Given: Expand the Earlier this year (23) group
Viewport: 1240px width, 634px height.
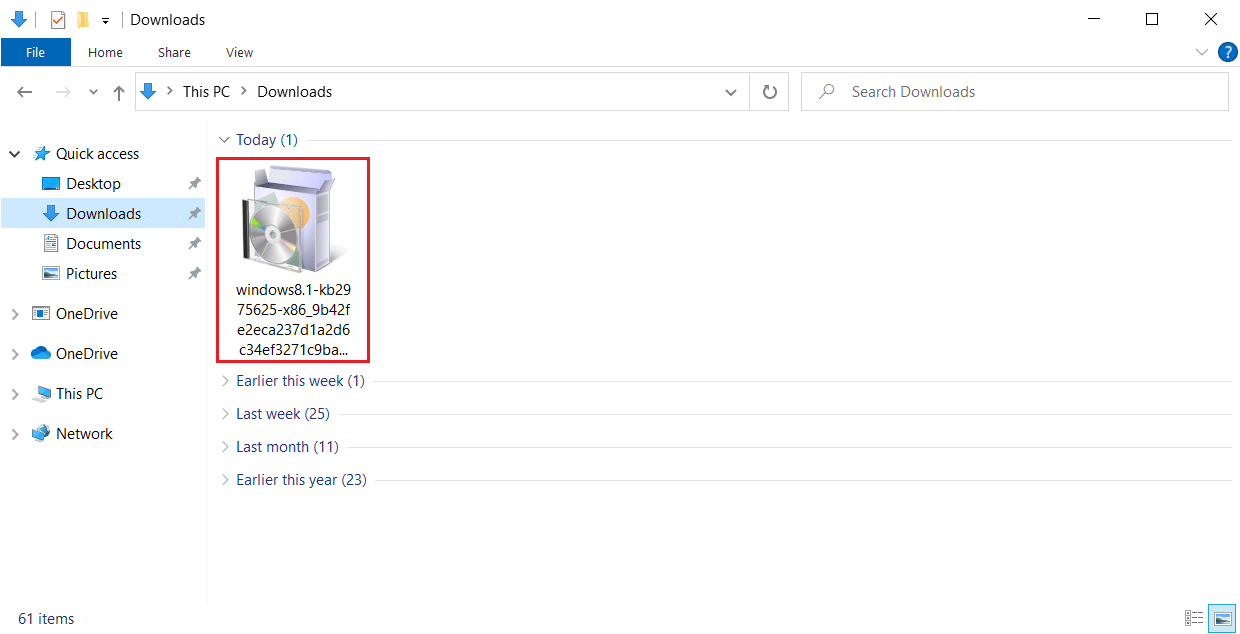Looking at the screenshot, I should (225, 480).
